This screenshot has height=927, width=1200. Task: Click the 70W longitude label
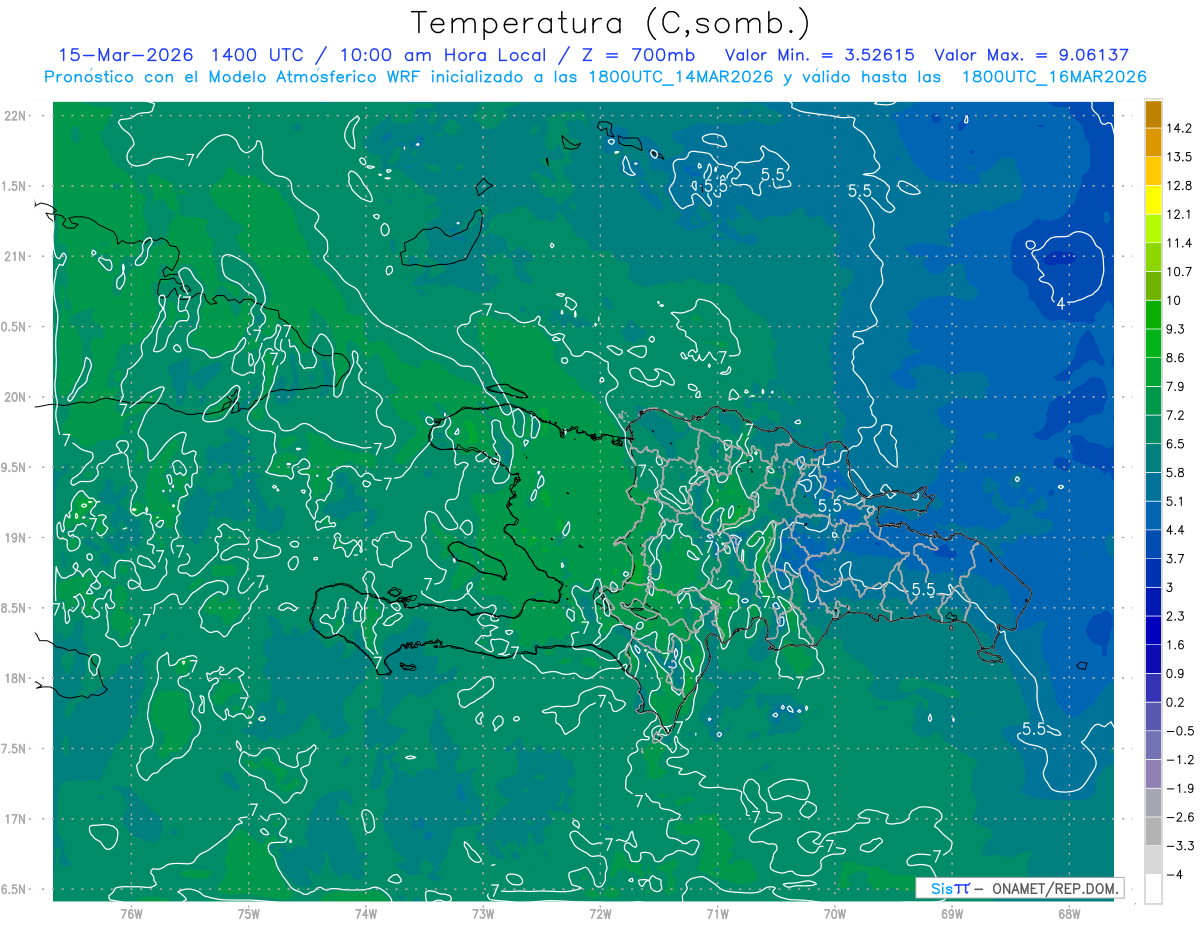[835, 913]
